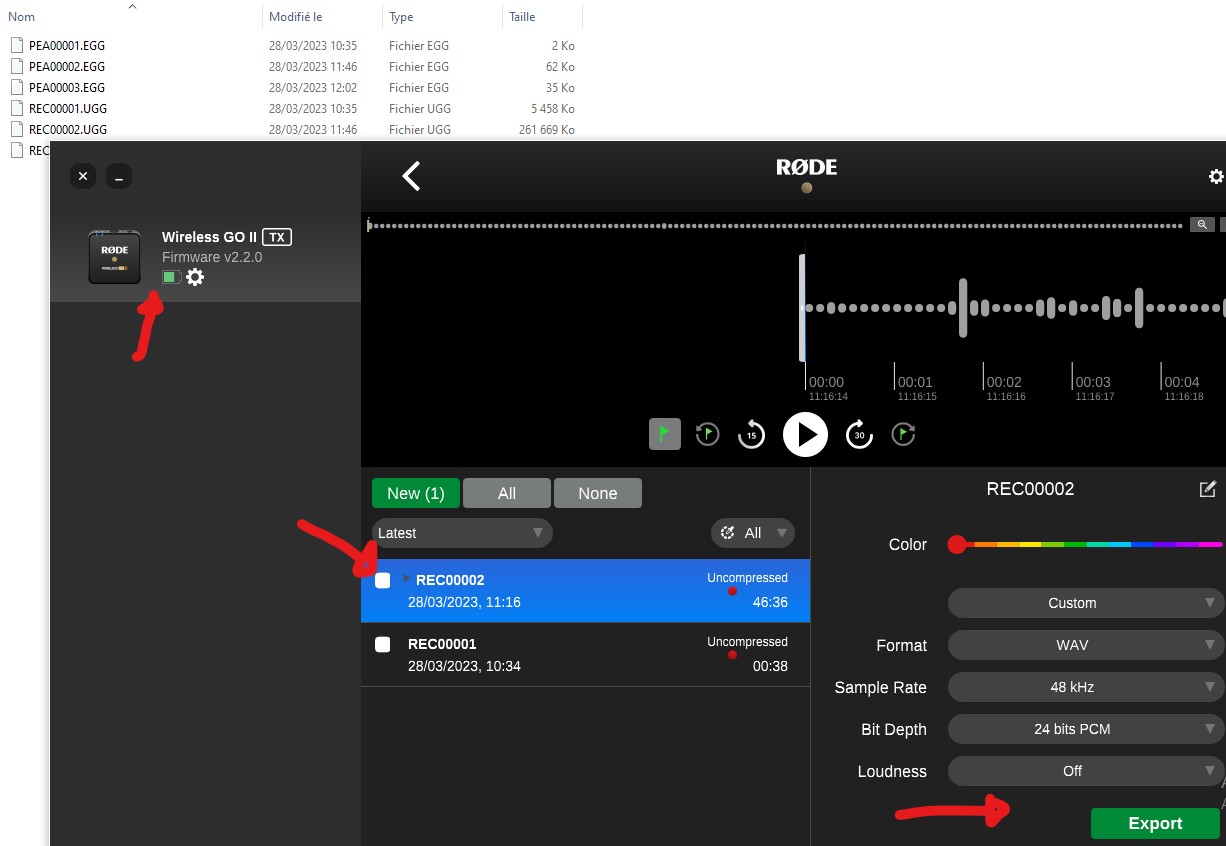The image size is (1226, 846).
Task: Select the REC00001 recording row title
Action: coord(442,644)
